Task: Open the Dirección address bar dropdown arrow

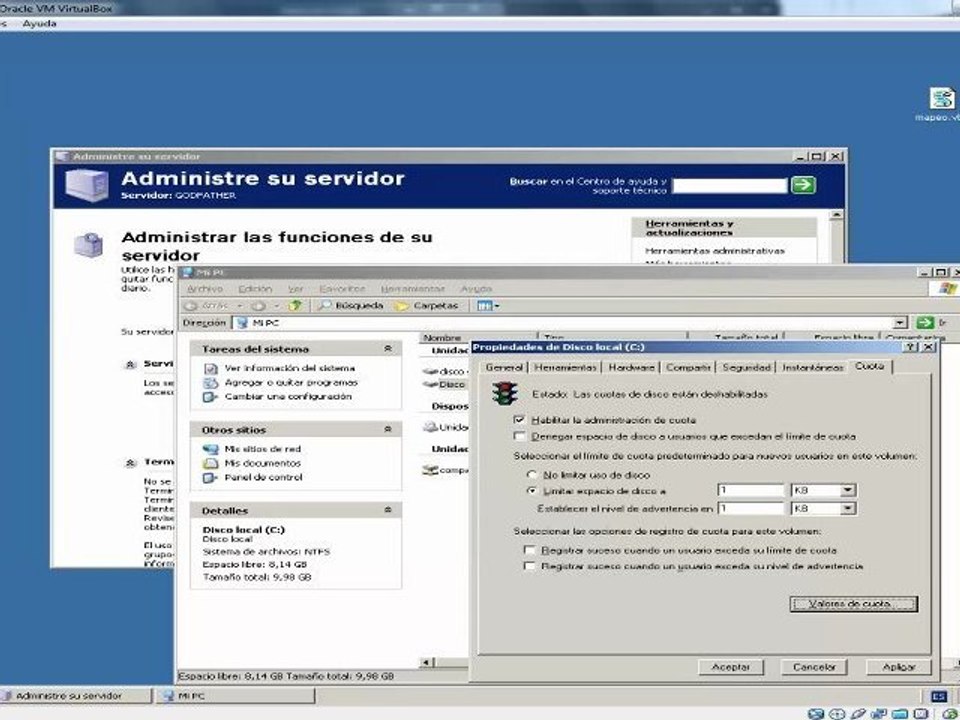Action: pos(899,323)
